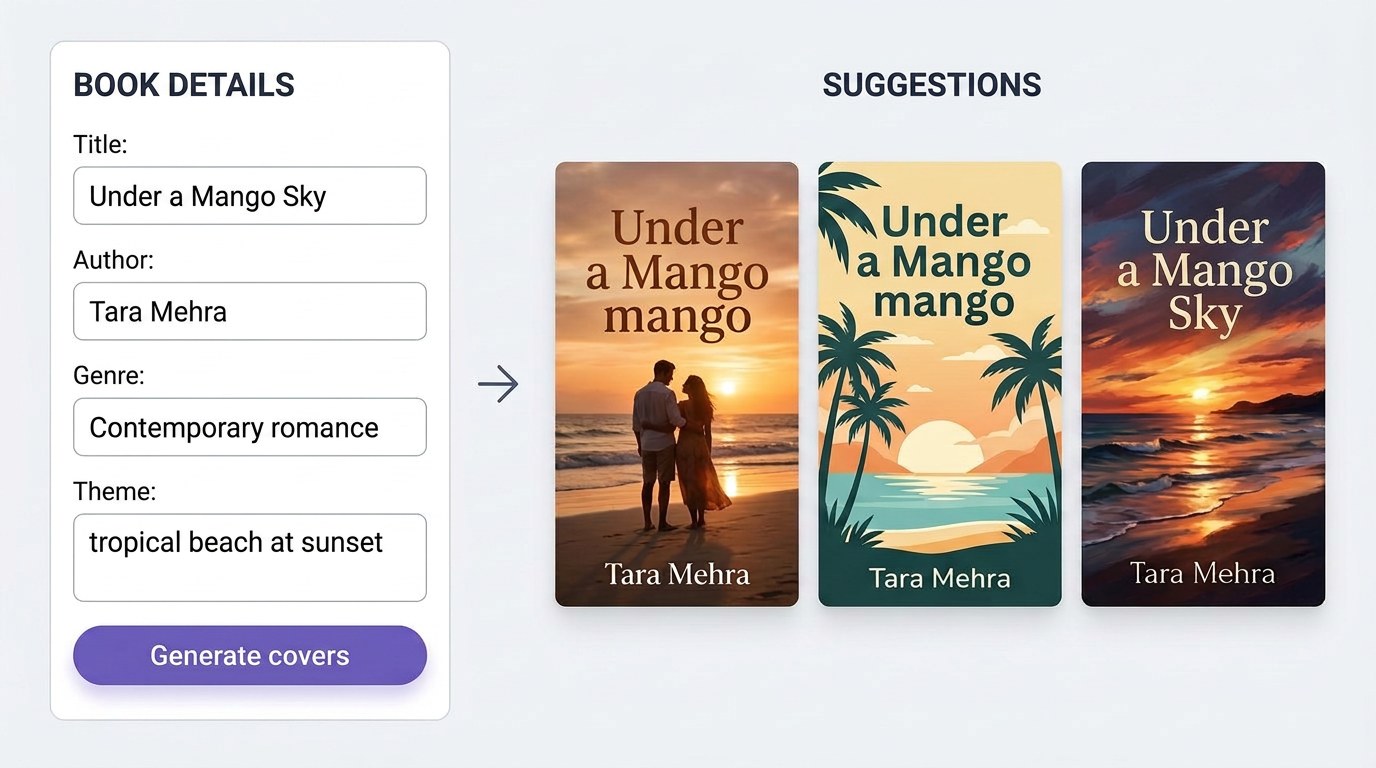
Task: Click the Generate covers button
Action: pos(250,656)
